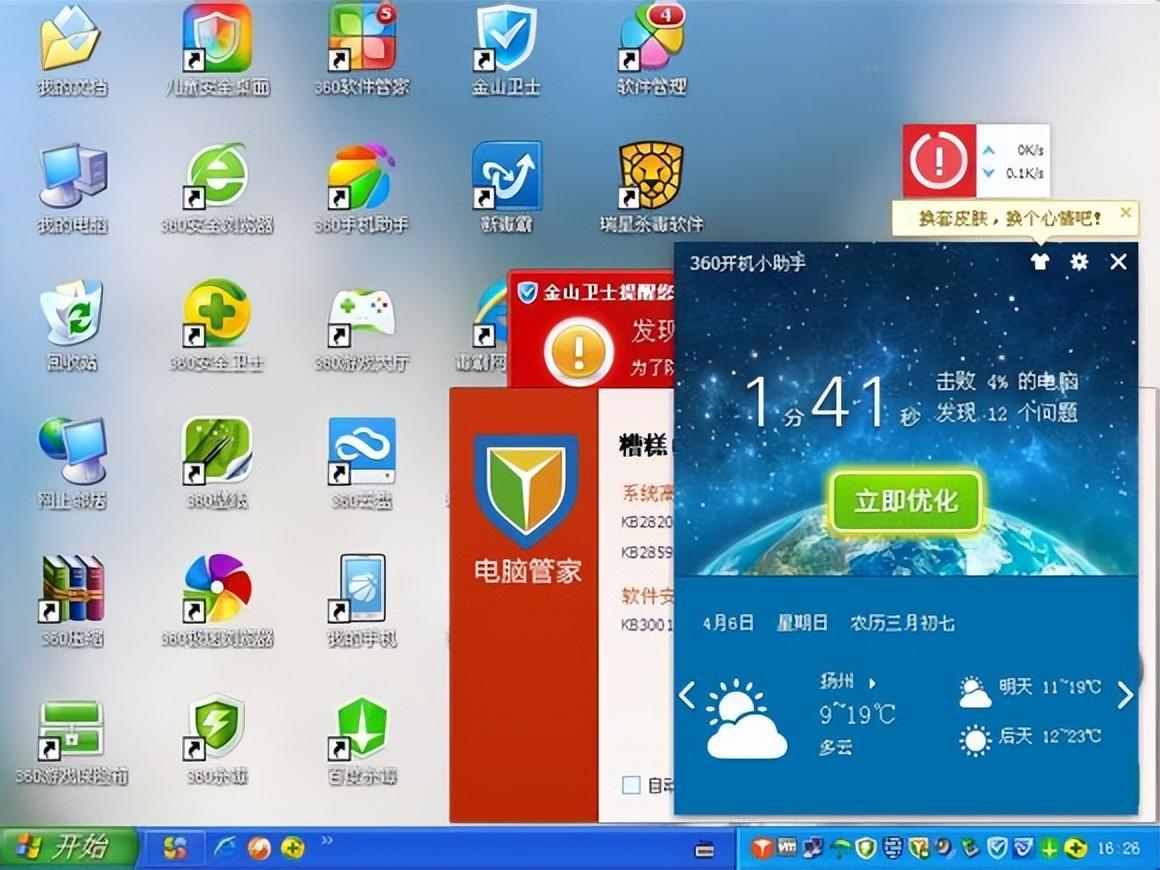The width and height of the screenshot is (1160, 870).
Task: Click the skin (T-shirt) icon in 360开机小助手
Action: pyautogui.click(x=1040, y=261)
